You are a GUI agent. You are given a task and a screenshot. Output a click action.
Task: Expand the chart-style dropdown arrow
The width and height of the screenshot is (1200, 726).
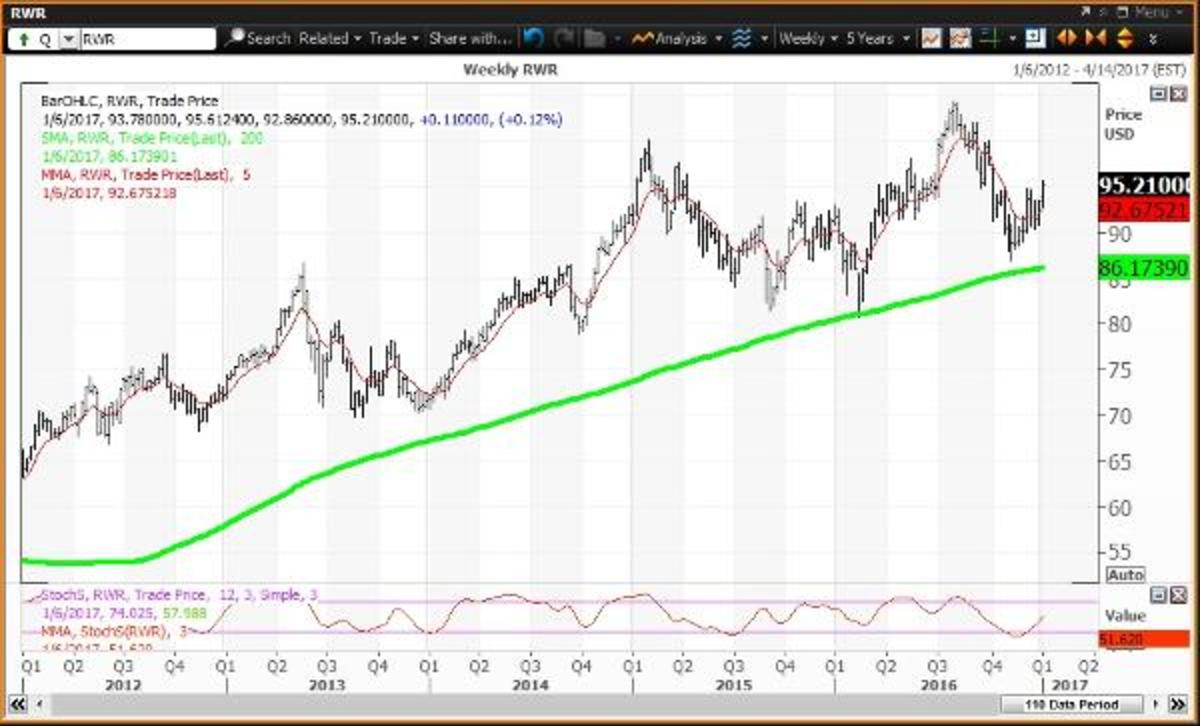[765, 39]
